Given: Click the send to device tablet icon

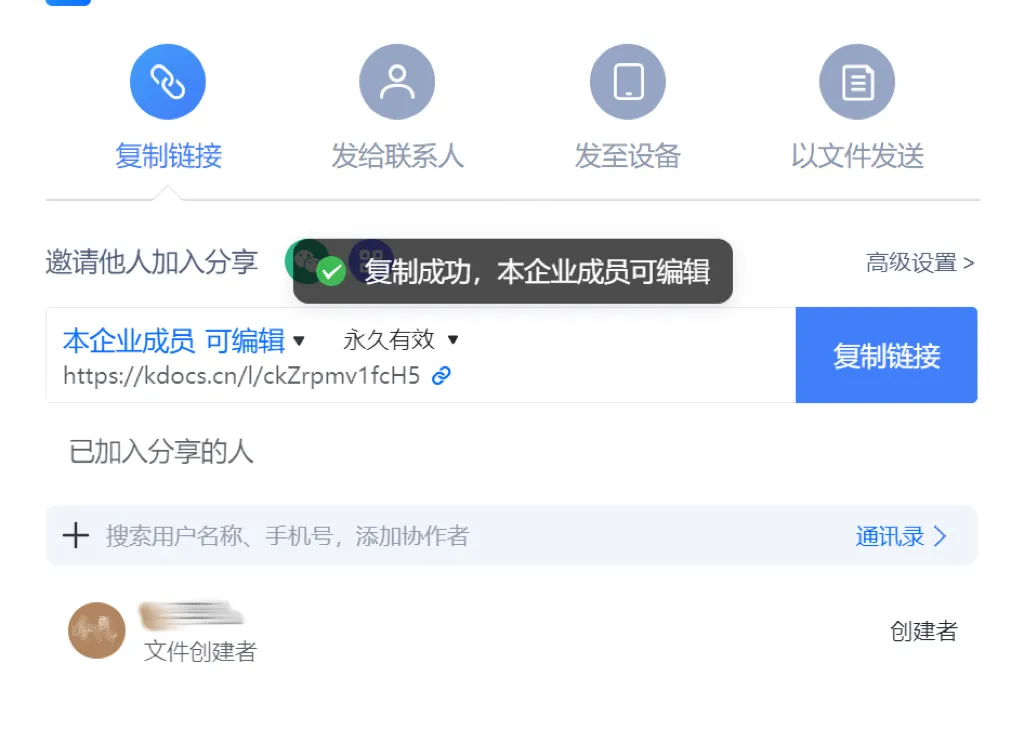Looking at the screenshot, I should tap(628, 82).
